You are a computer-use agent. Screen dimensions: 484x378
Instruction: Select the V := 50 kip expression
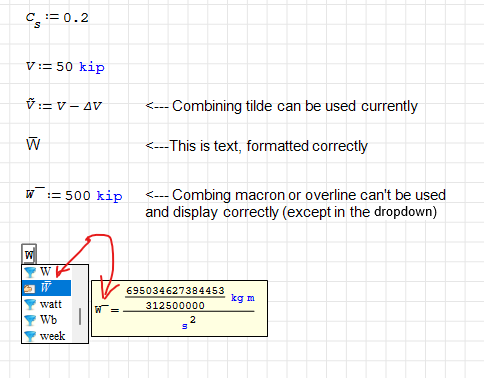point(65,67)
